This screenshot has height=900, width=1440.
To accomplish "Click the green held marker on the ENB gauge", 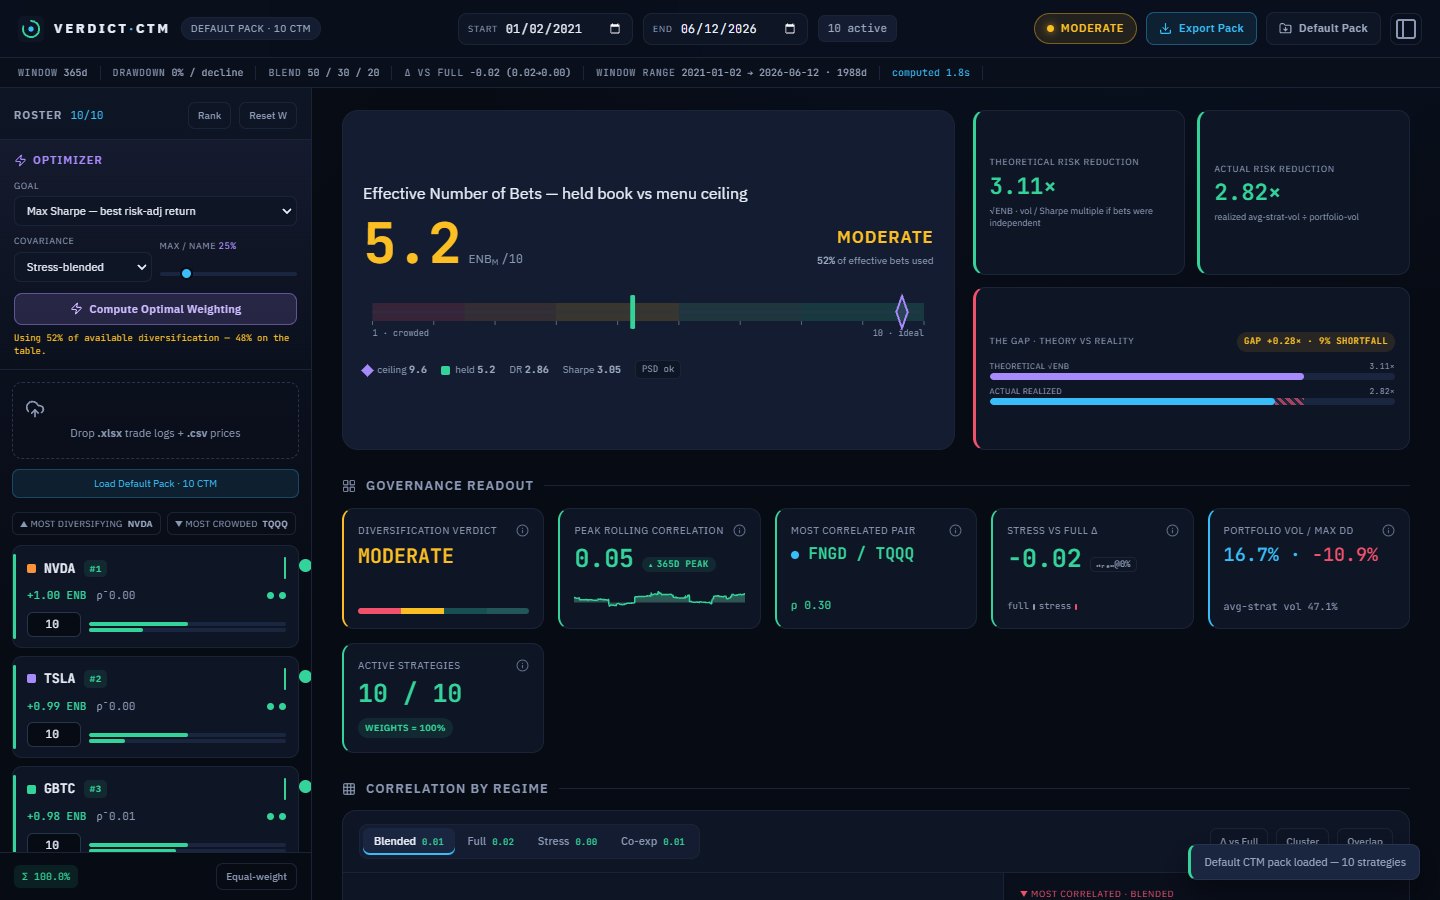I will click(x=632, y=312).
